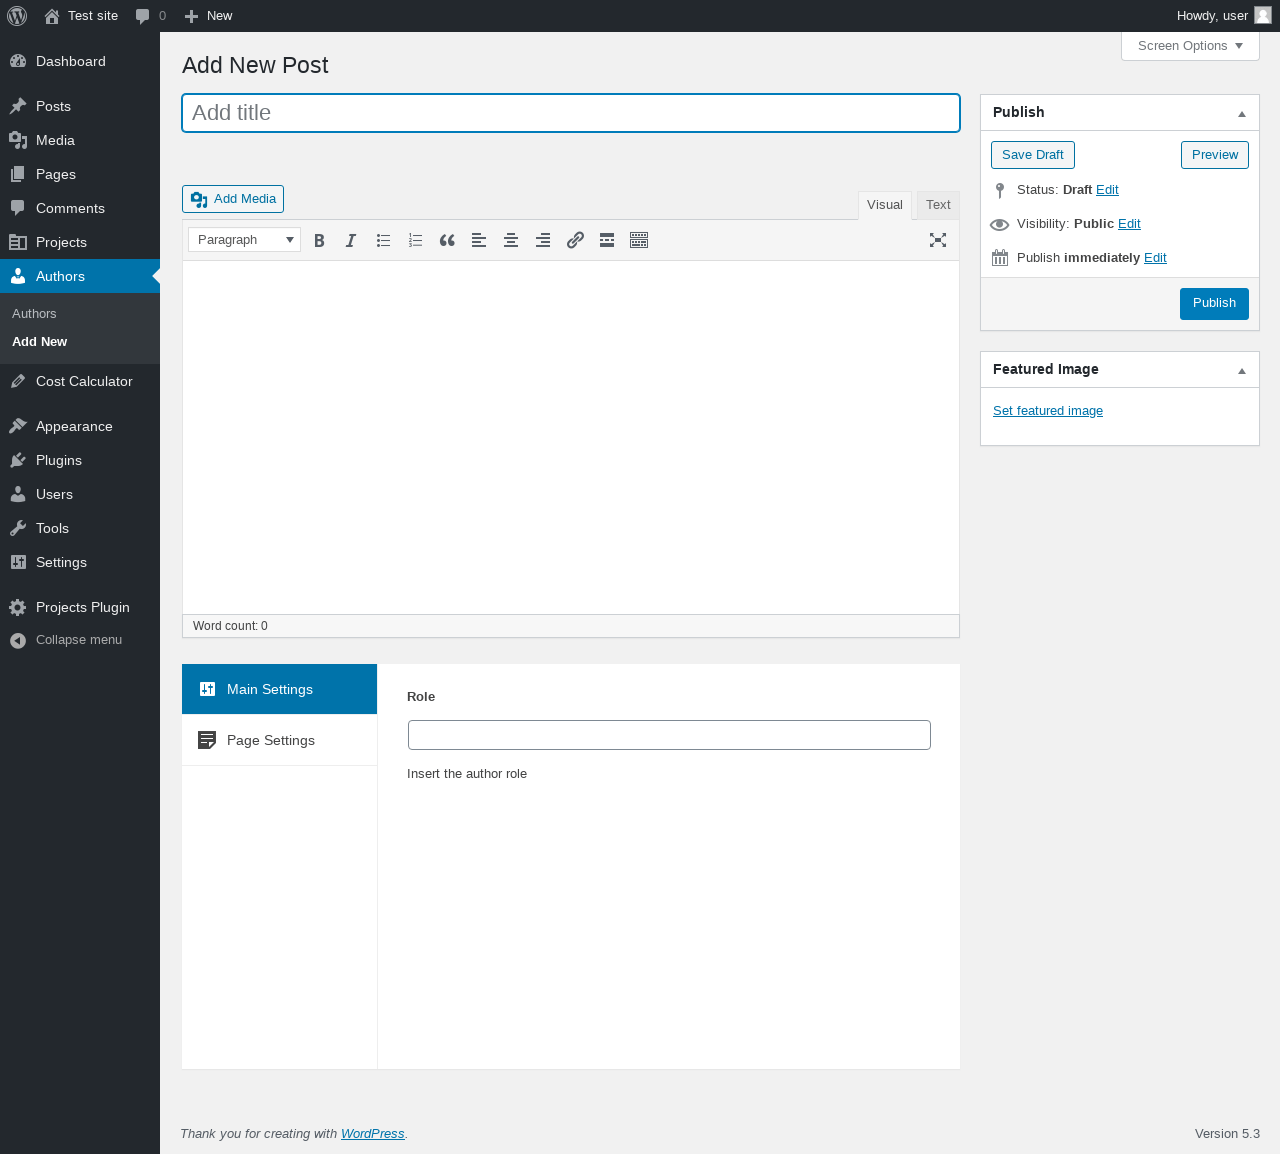Click the Add title field

[571, 113]
